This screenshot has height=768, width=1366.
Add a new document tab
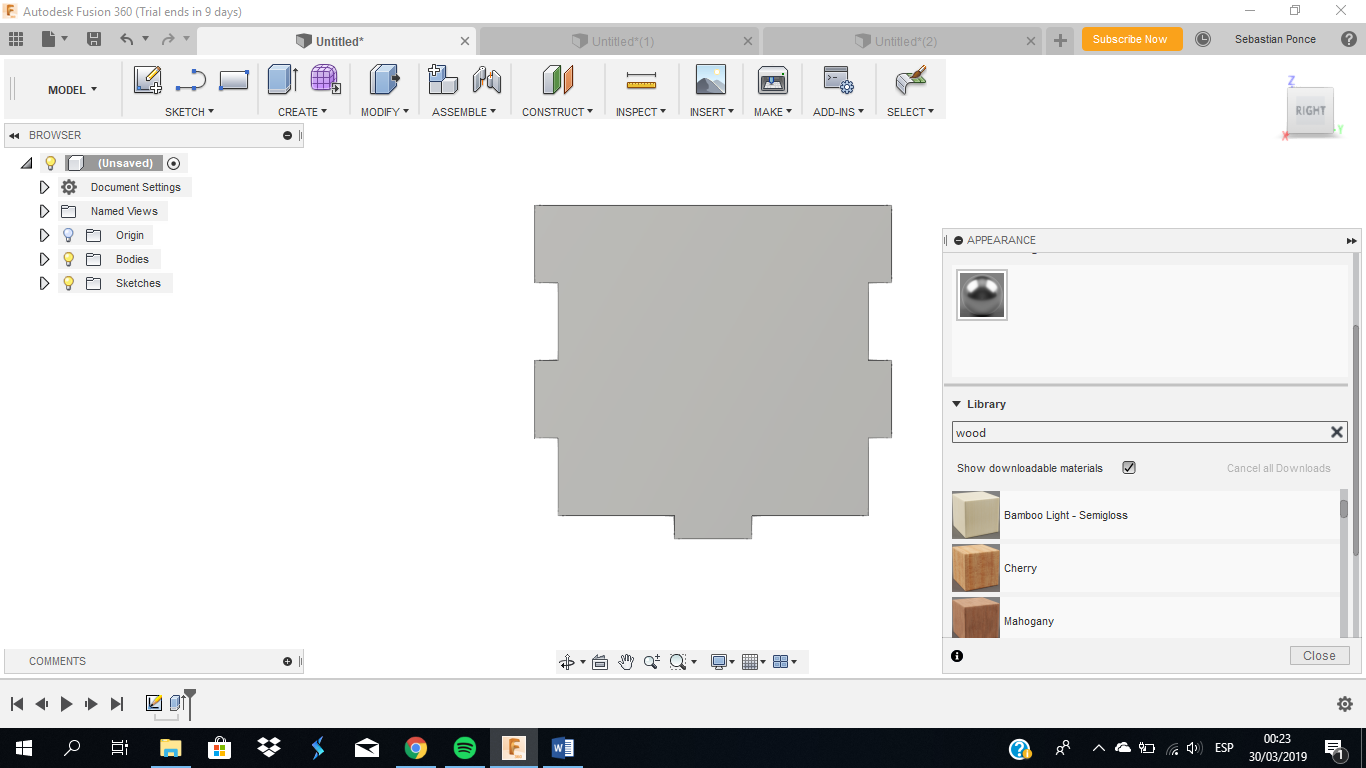pyautogui.click(x=1060, y=41)
